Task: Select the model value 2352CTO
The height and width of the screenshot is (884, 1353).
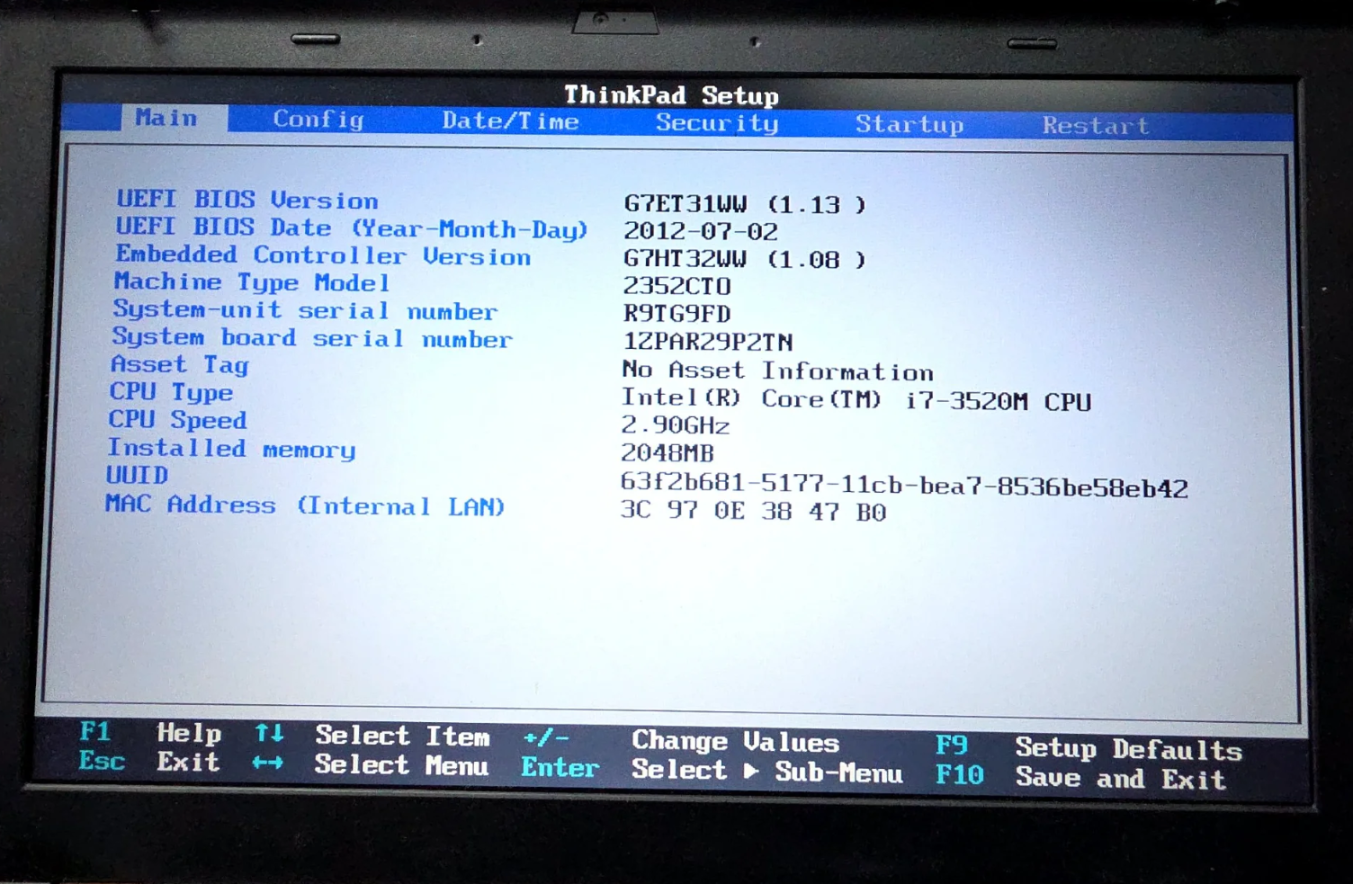Action: click(x=677, y=286)
